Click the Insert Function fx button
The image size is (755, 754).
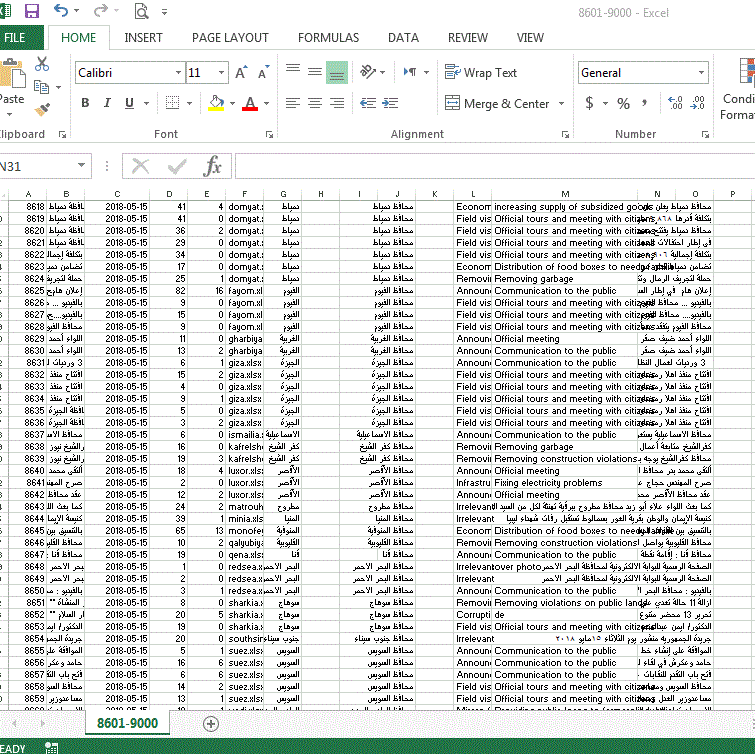[212, 166]
